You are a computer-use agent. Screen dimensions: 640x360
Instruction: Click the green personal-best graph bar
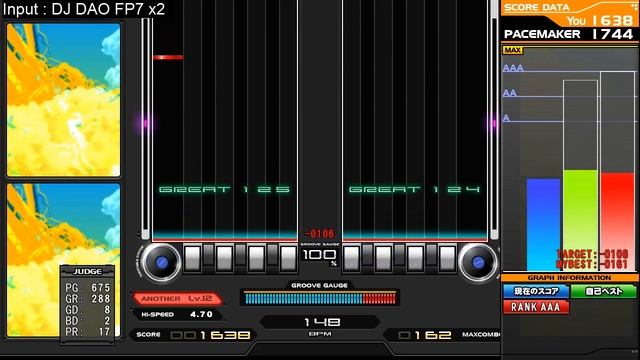[x=580, y=220]
